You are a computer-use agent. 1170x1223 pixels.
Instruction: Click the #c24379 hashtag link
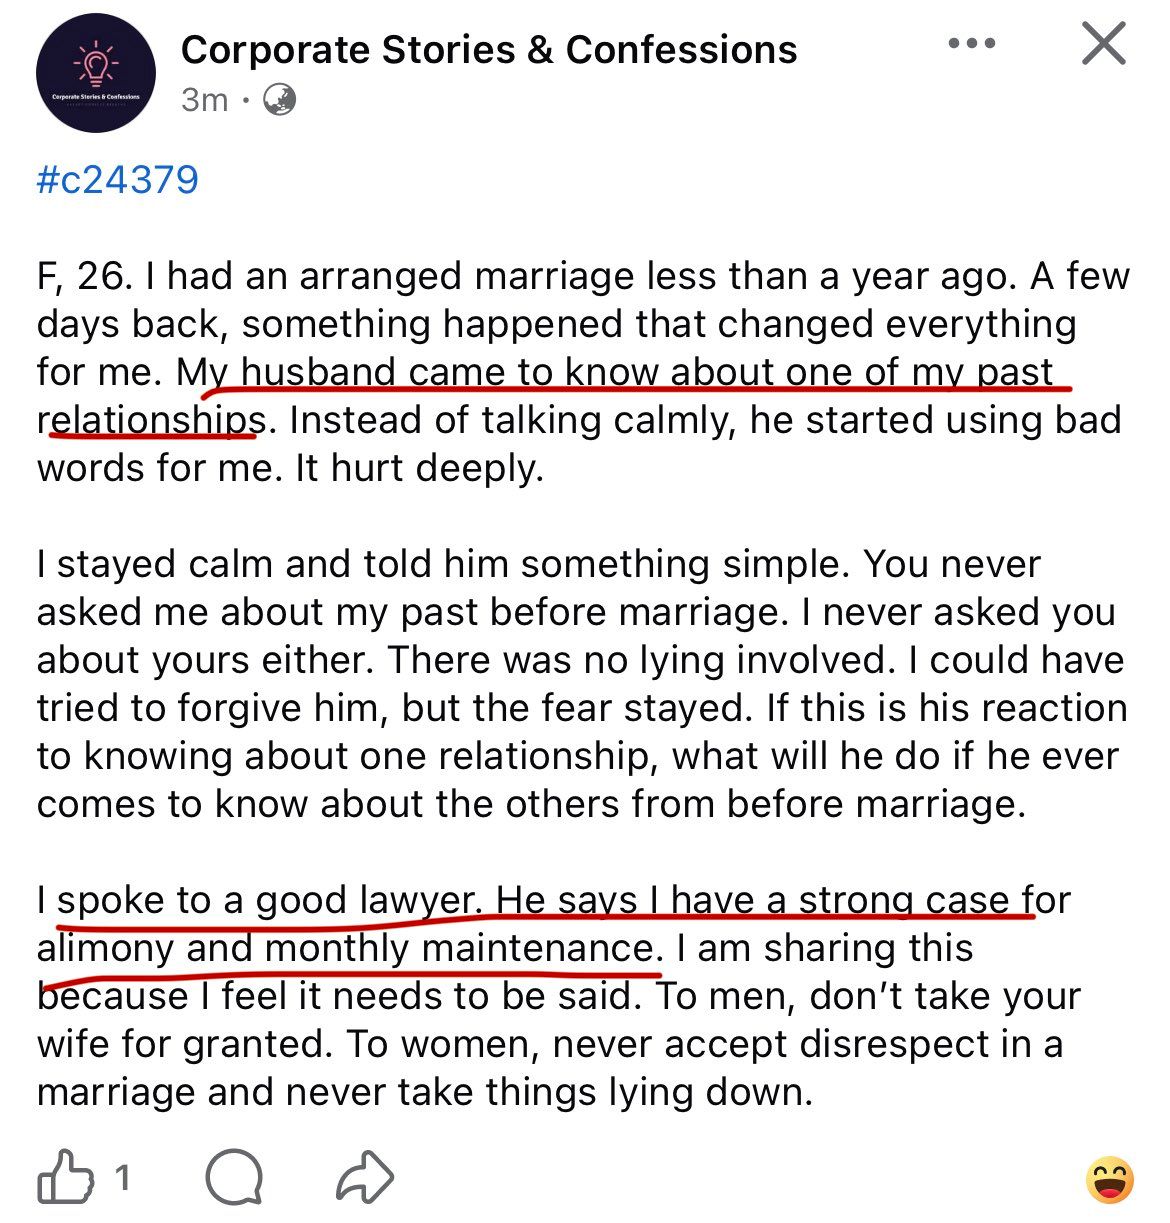click(x=118, y=180)
